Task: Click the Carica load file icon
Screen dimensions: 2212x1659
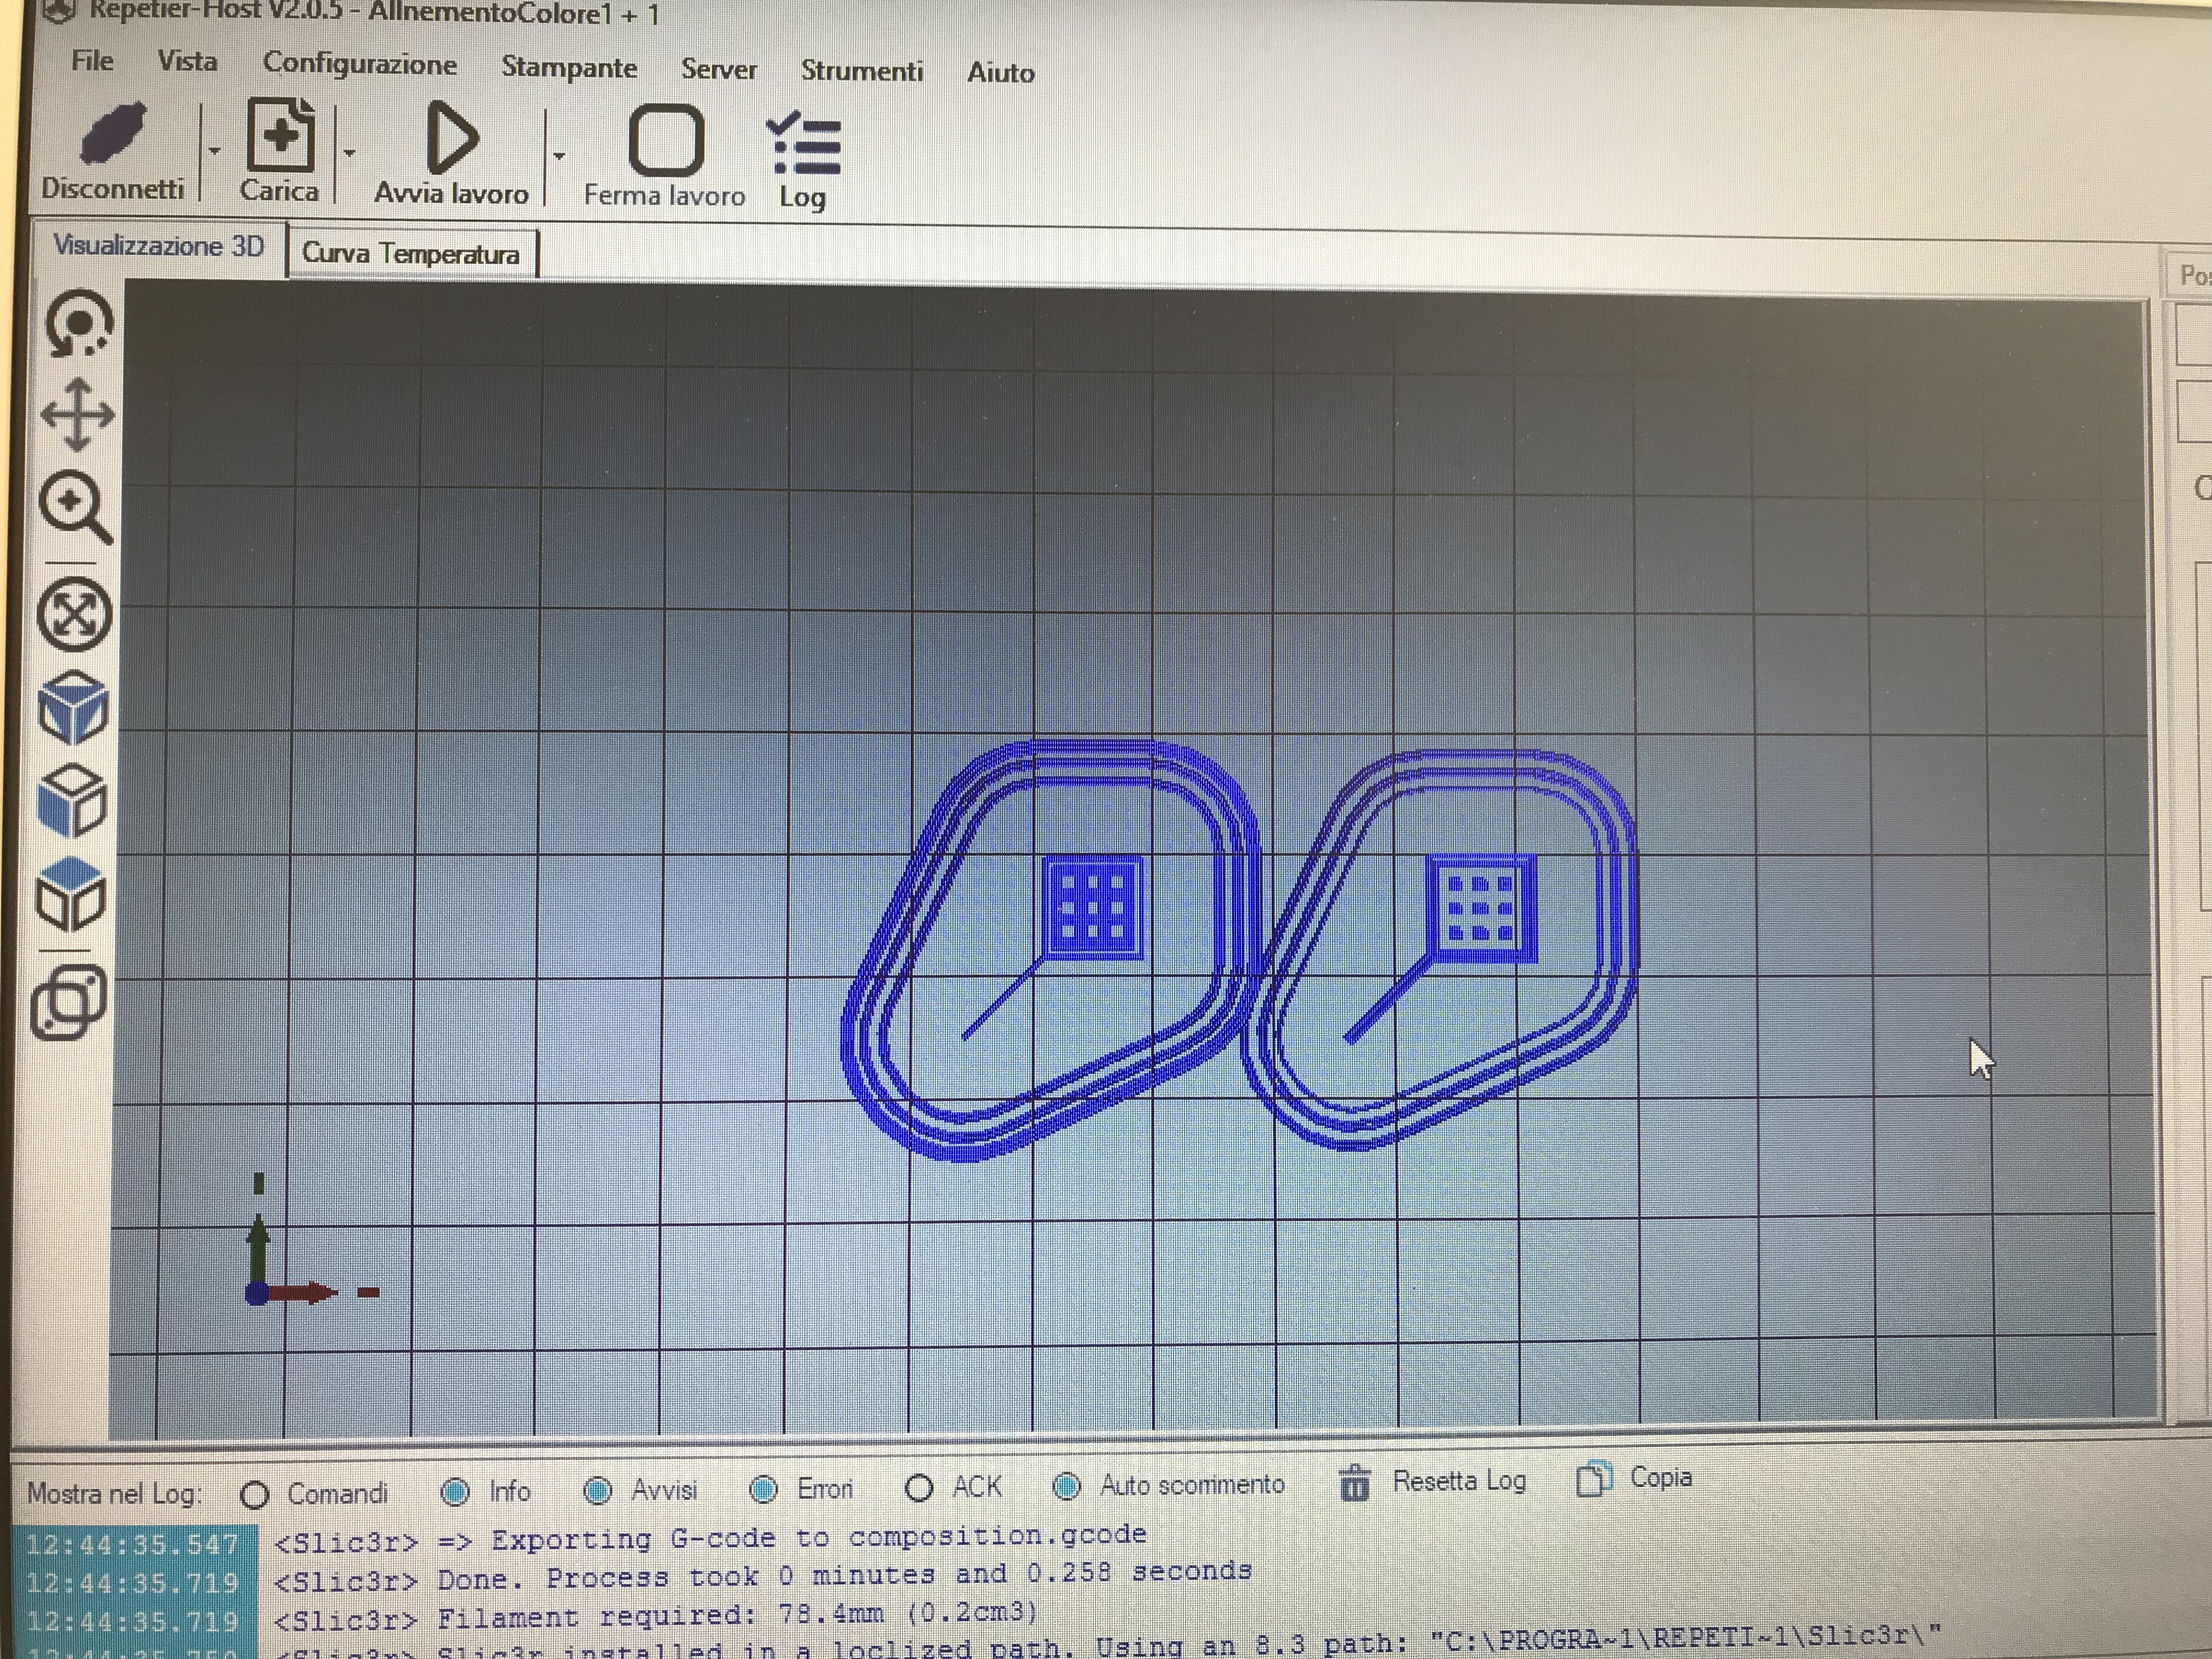Action: [280, 137]
